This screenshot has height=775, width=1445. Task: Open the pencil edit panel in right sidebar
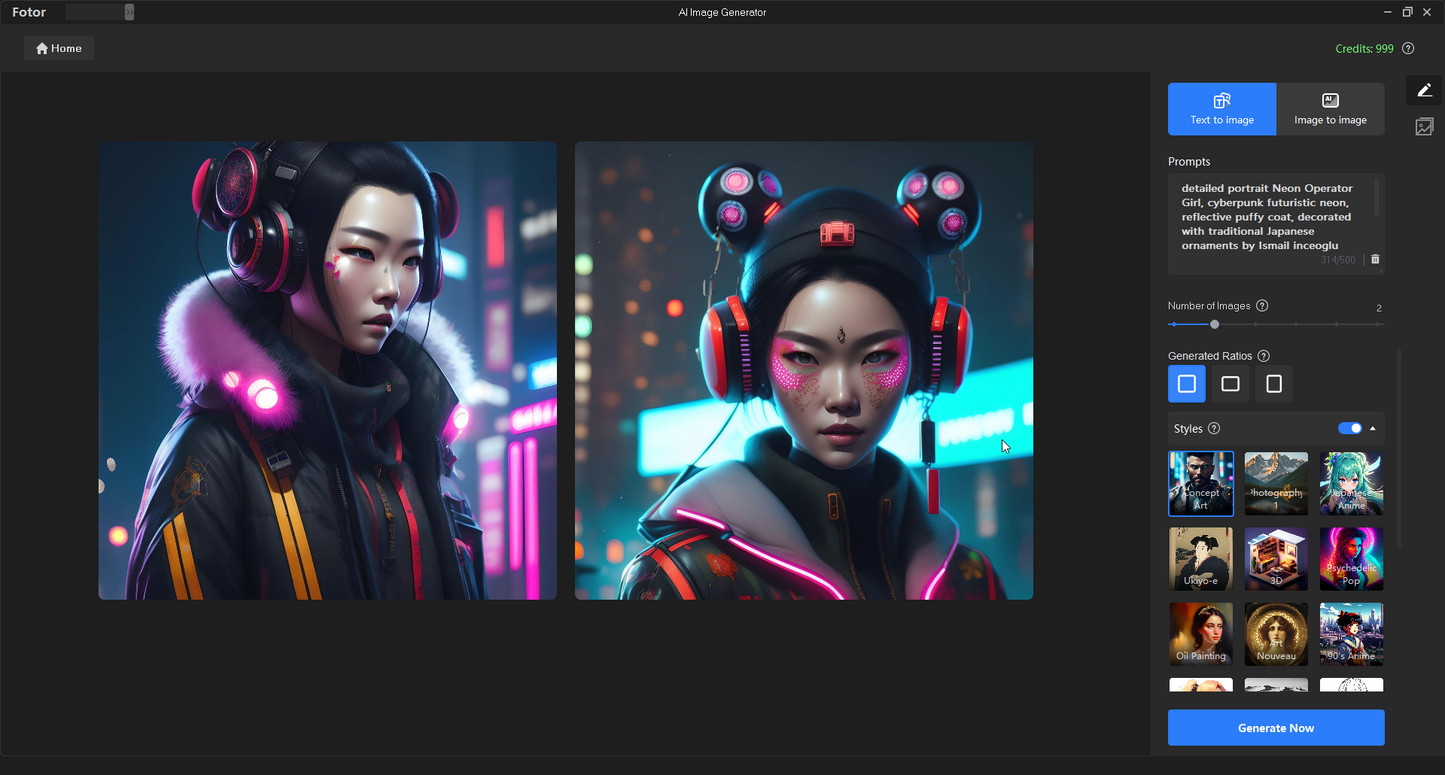coord(1424,90)
